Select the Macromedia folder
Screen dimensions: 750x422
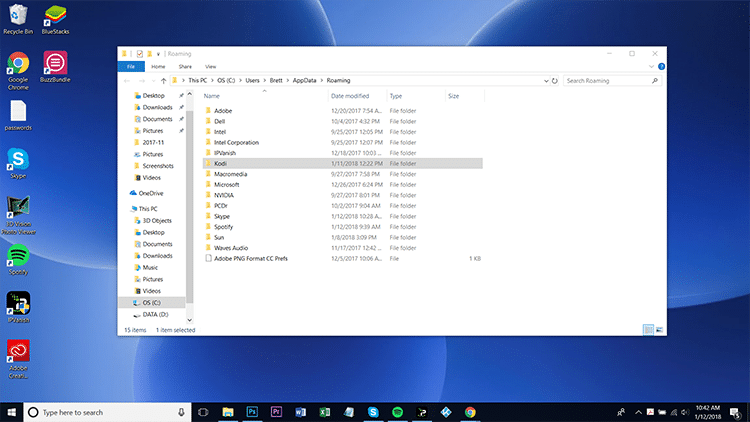[342, 174]
